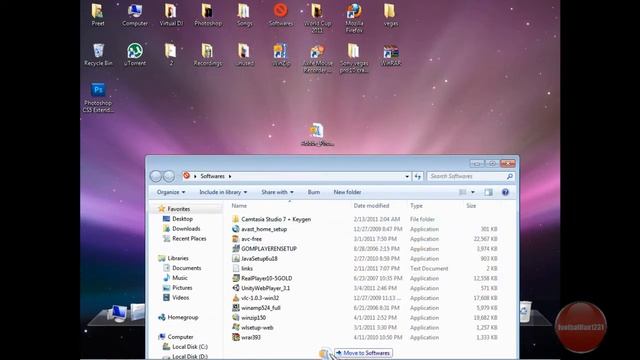Open the Photoshop folder on desktop

(x=208, y=14)
